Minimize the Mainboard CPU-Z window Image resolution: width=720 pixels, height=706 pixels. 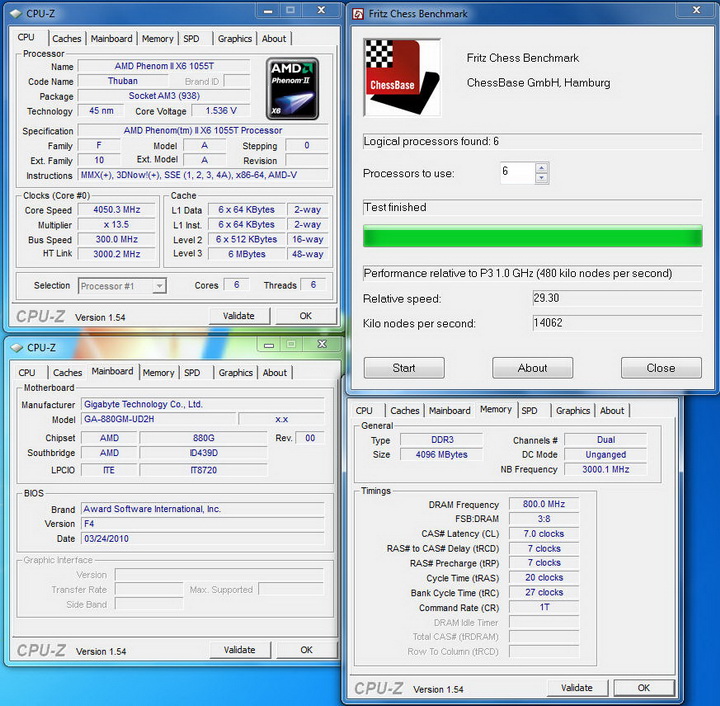coord(269,345)
